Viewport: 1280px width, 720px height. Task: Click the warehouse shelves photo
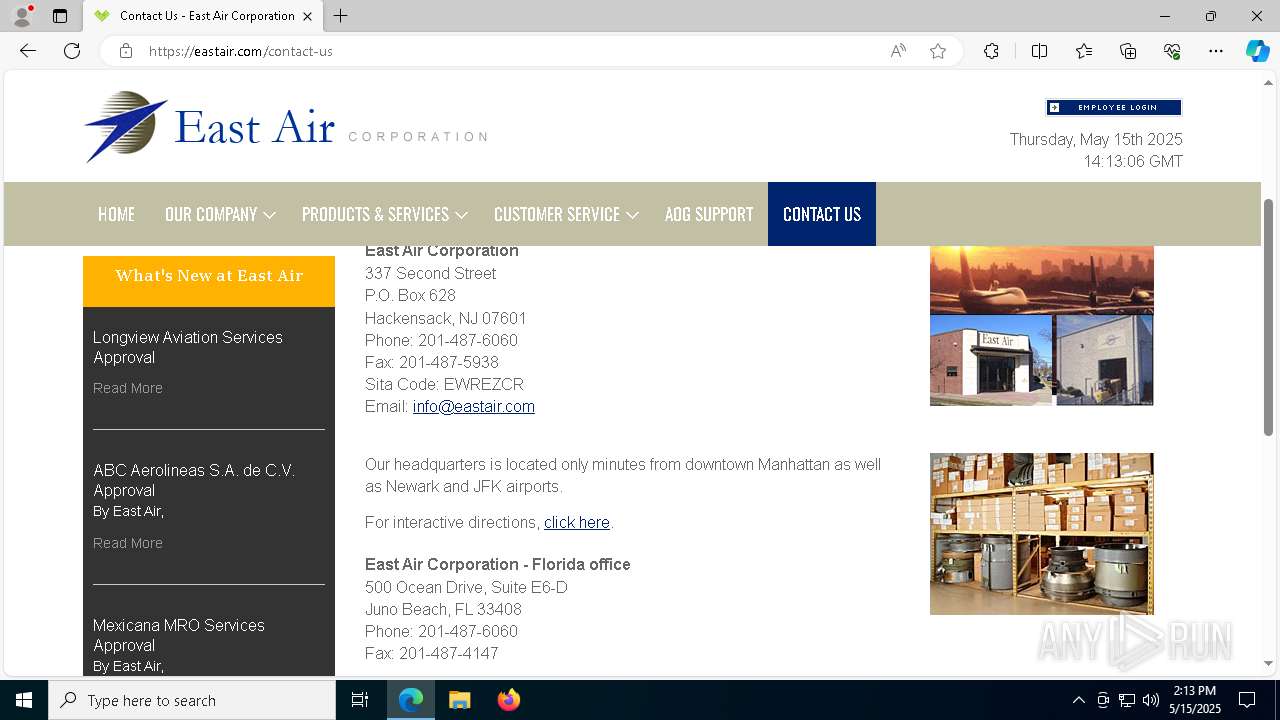(x=1041, y=534)
